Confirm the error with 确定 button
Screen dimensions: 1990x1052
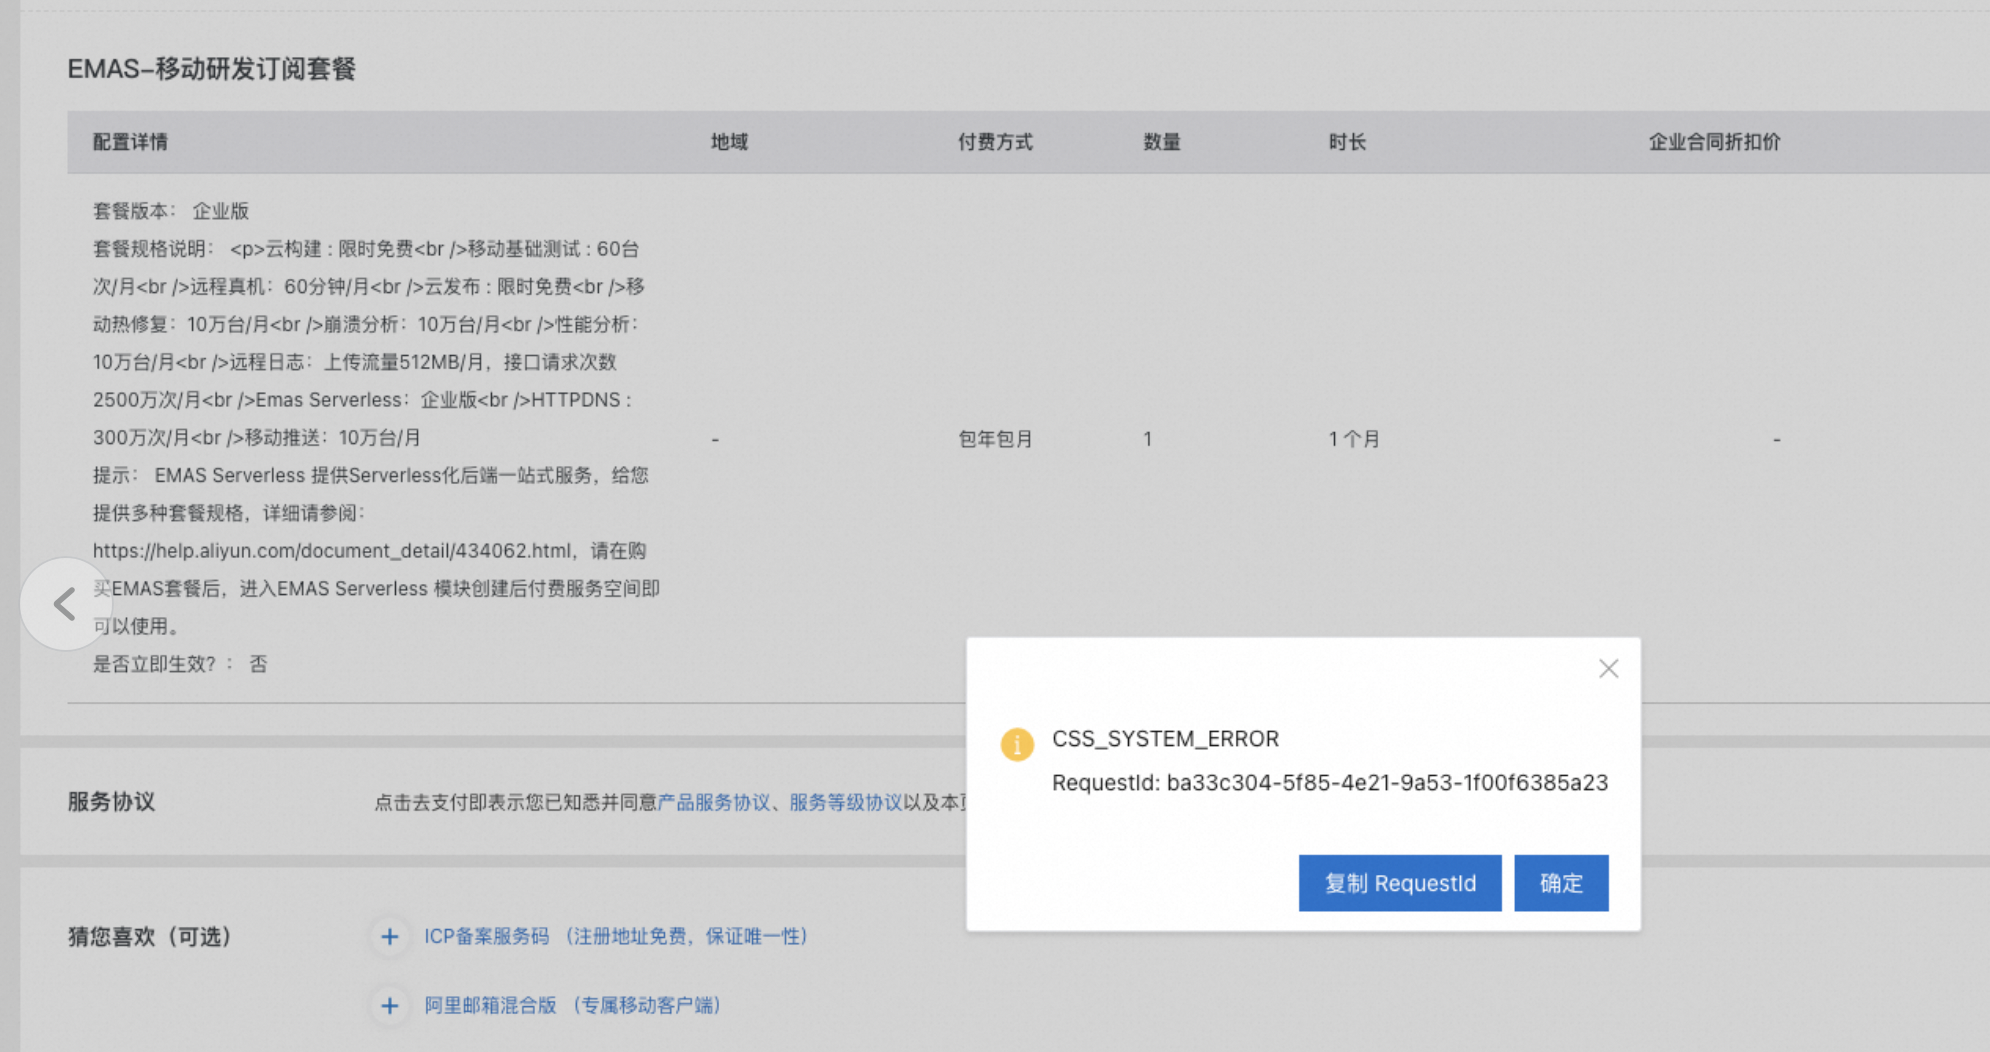coord(1561,883)
